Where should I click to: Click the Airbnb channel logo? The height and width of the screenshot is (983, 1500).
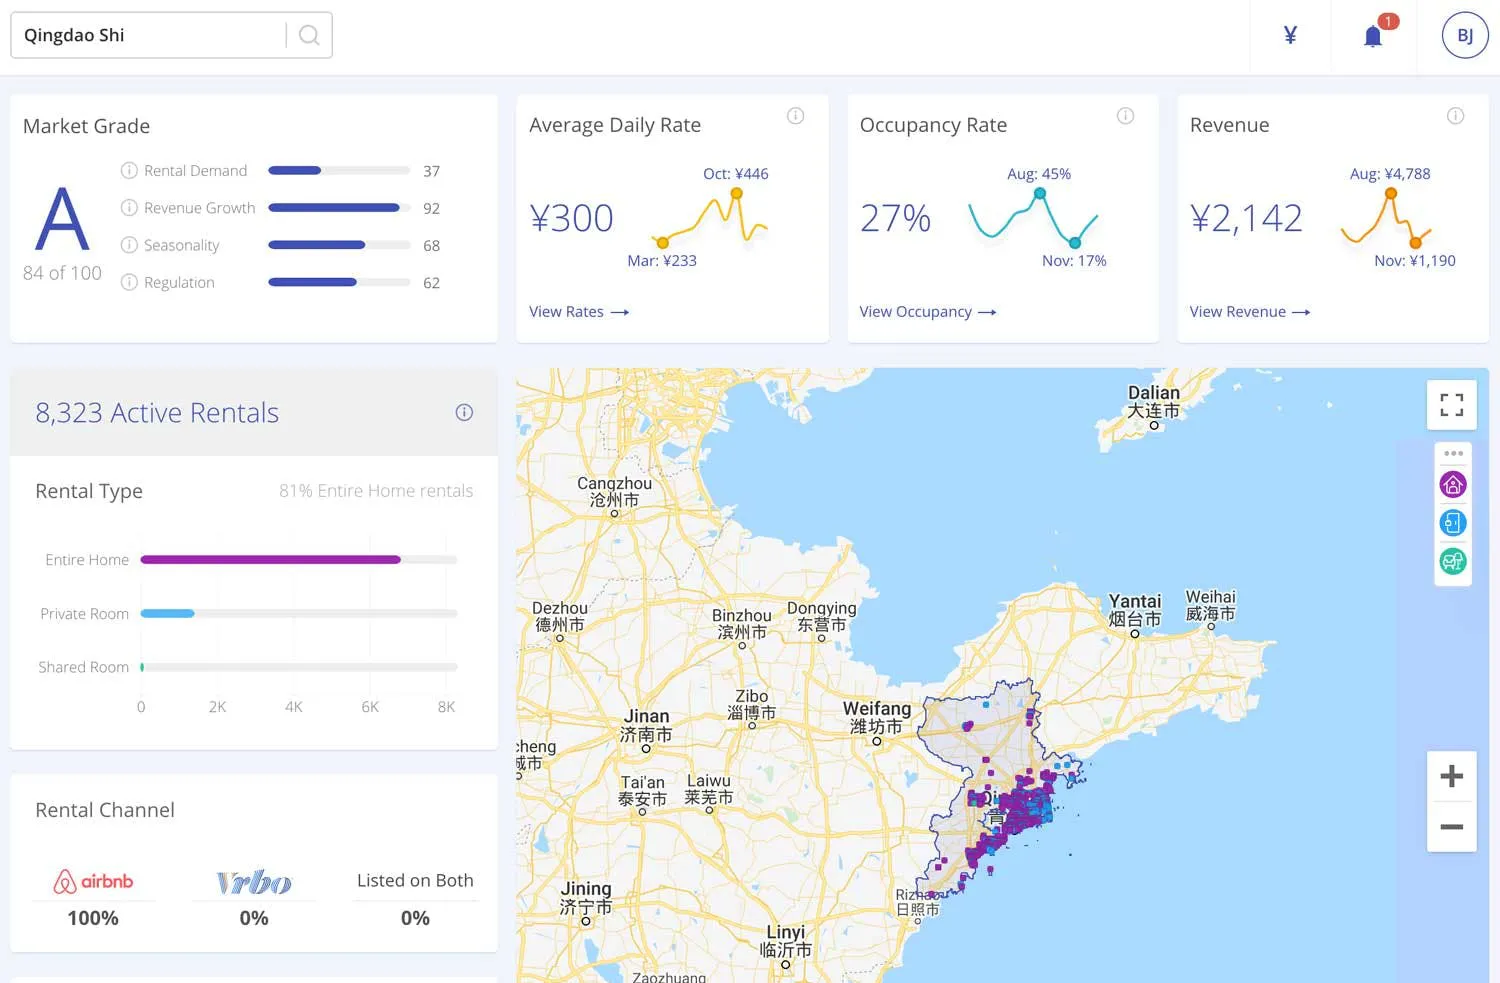(93, 881)
